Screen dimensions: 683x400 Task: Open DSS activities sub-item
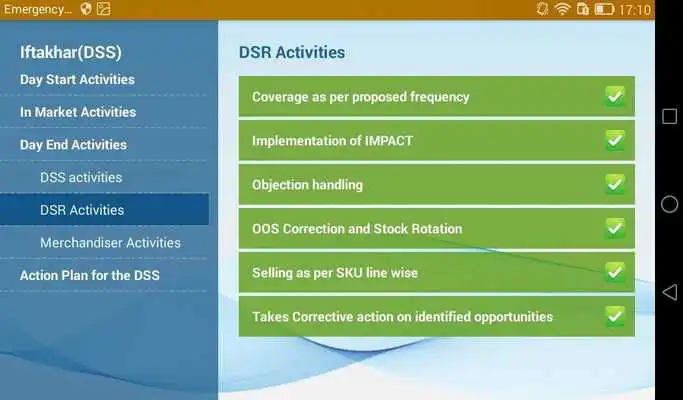(x=81, y=177)
